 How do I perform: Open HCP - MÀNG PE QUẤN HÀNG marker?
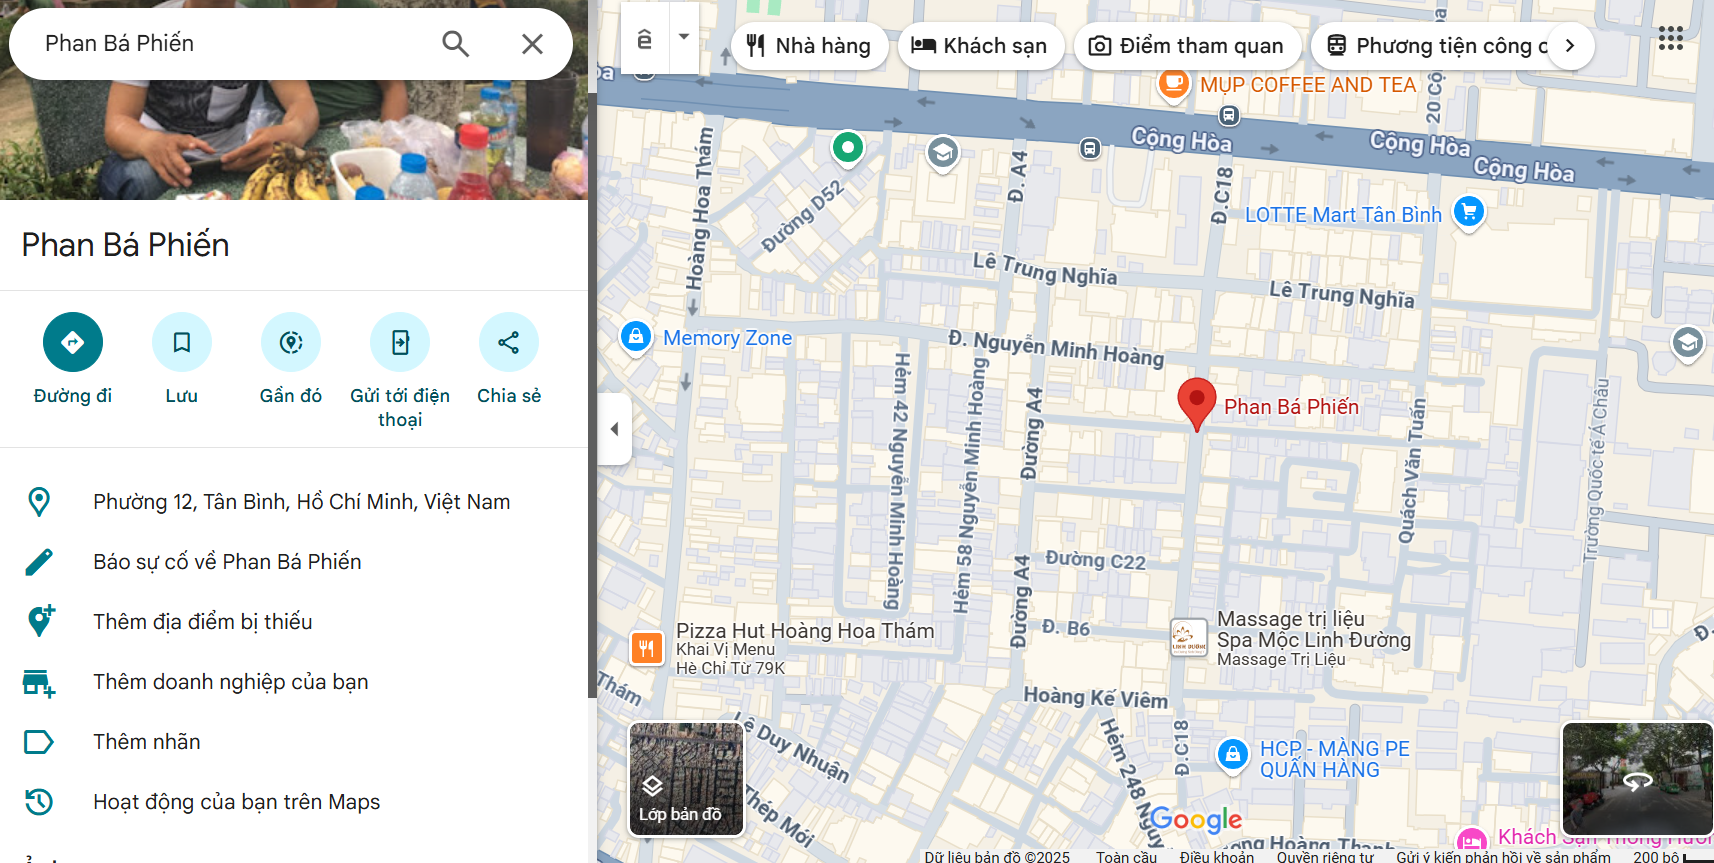point(1233,755)
